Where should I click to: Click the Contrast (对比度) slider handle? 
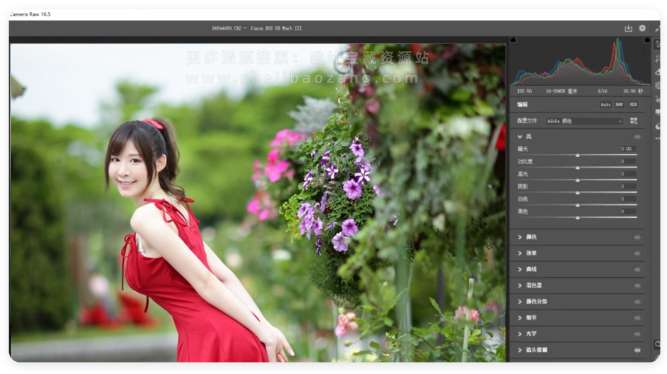(x=578, y=168)
